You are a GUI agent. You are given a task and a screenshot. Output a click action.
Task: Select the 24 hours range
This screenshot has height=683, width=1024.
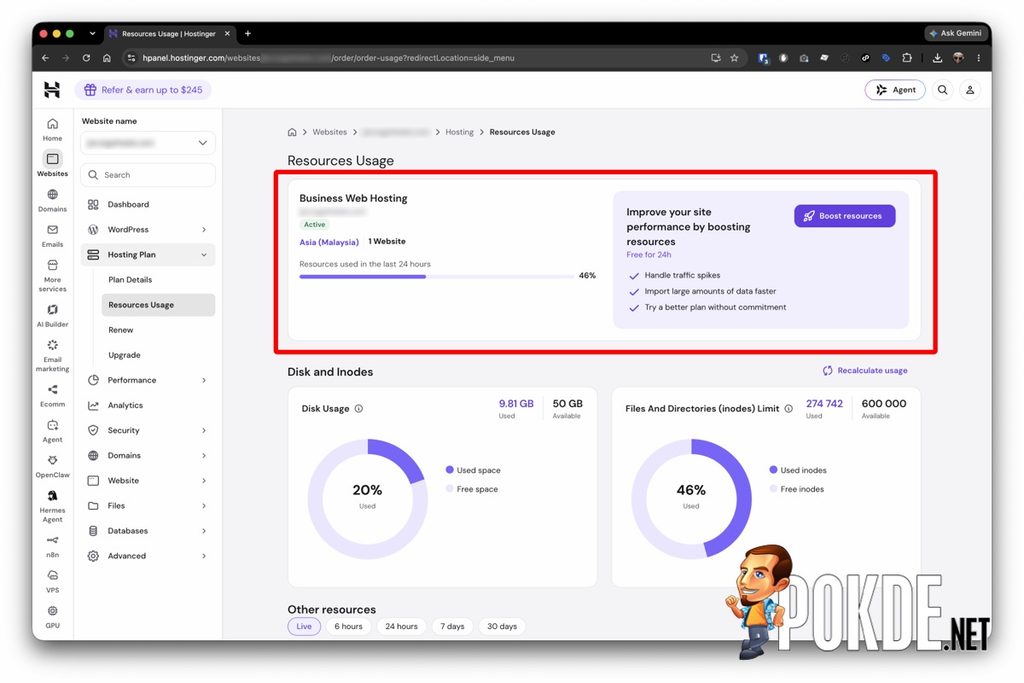coord(401,626)
